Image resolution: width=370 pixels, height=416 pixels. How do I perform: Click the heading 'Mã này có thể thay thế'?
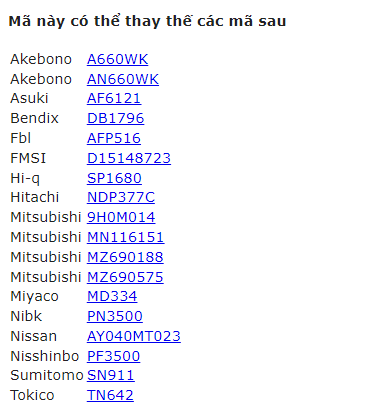click(101, 21)
